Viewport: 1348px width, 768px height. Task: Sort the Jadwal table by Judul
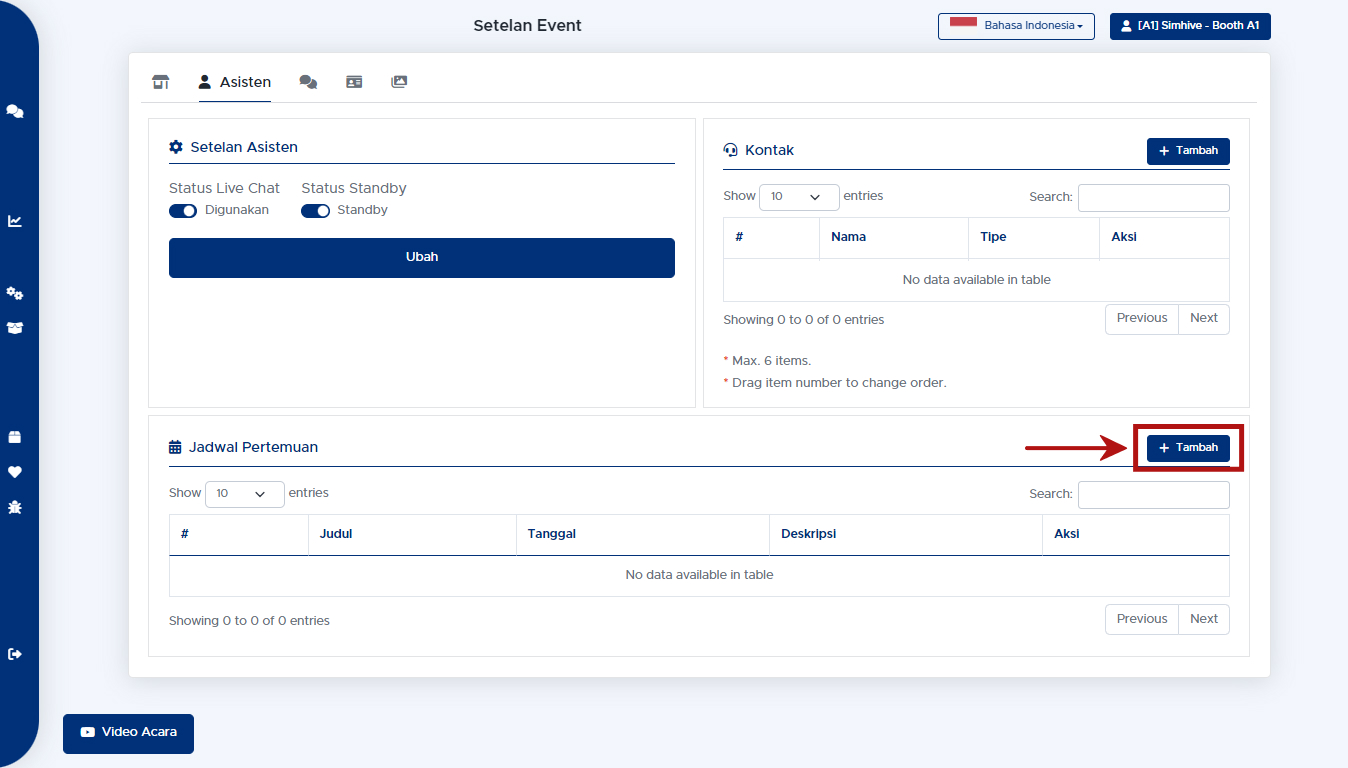(412, 534)
